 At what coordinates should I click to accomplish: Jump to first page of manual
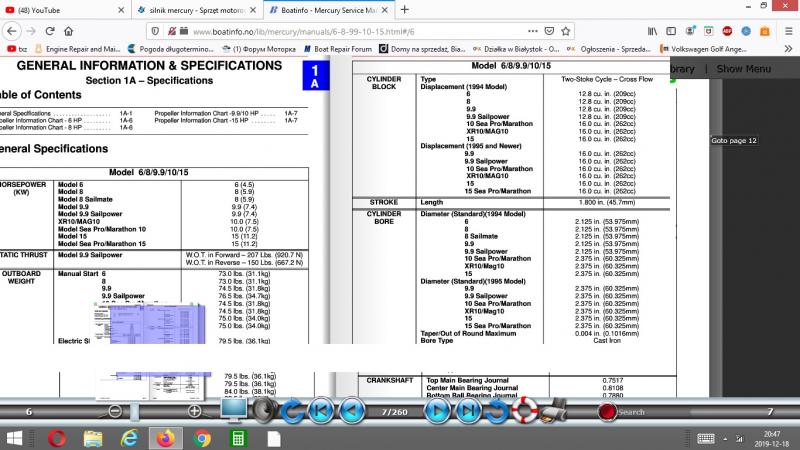(x=322, y=410)
